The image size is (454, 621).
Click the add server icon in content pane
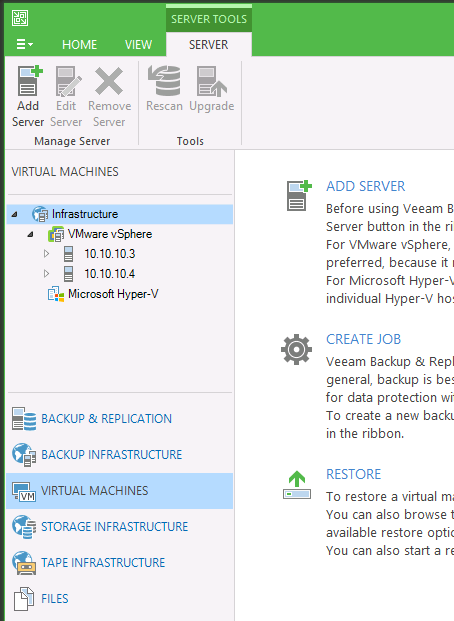(299, 196)
